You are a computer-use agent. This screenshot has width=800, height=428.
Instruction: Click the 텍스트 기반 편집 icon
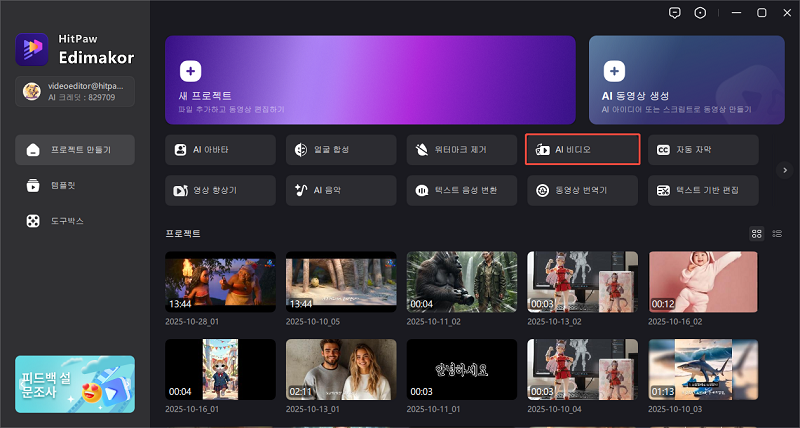tap(663, 190)
